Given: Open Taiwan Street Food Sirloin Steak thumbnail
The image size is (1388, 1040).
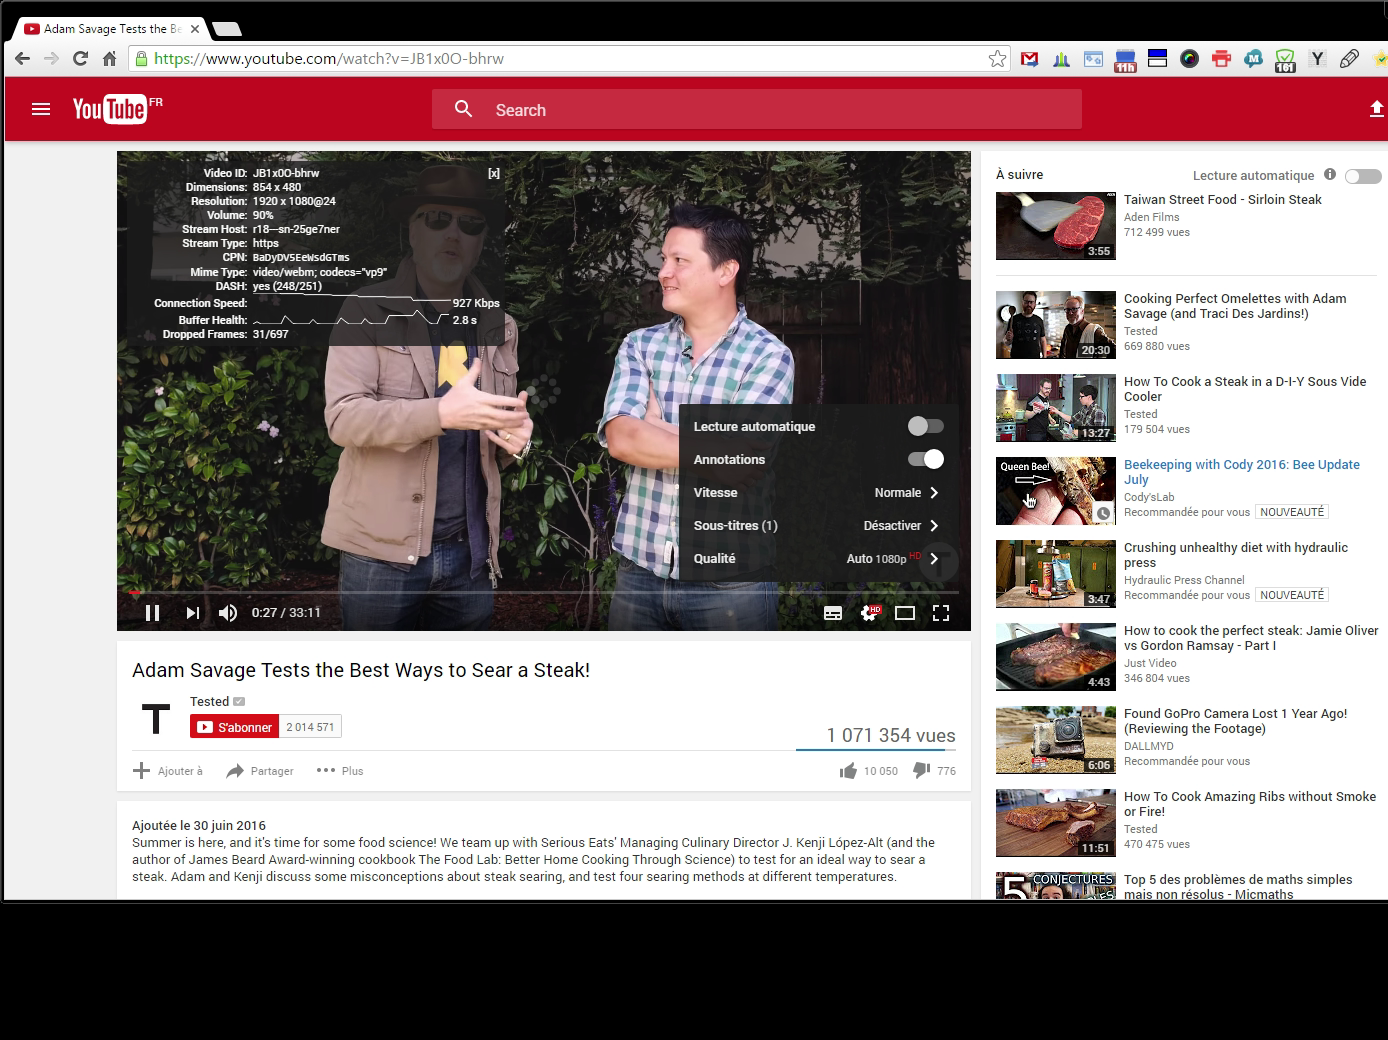Looking at the screenshot, I should (1055, 226).
